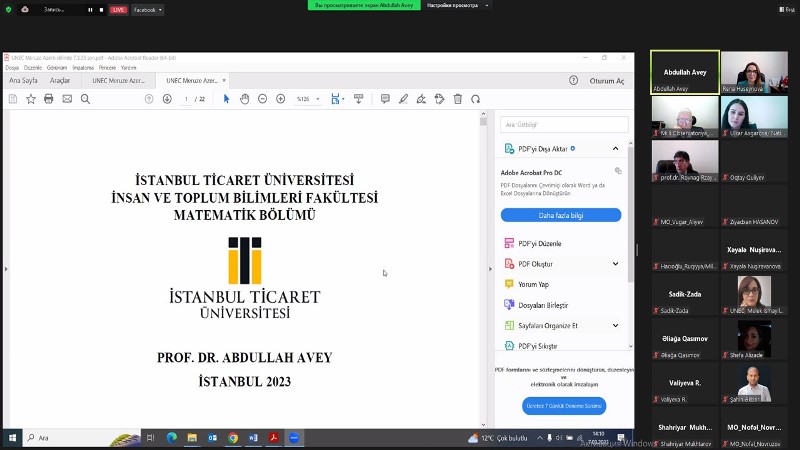Click the Daha fazla bilgi button

(561, 215)
